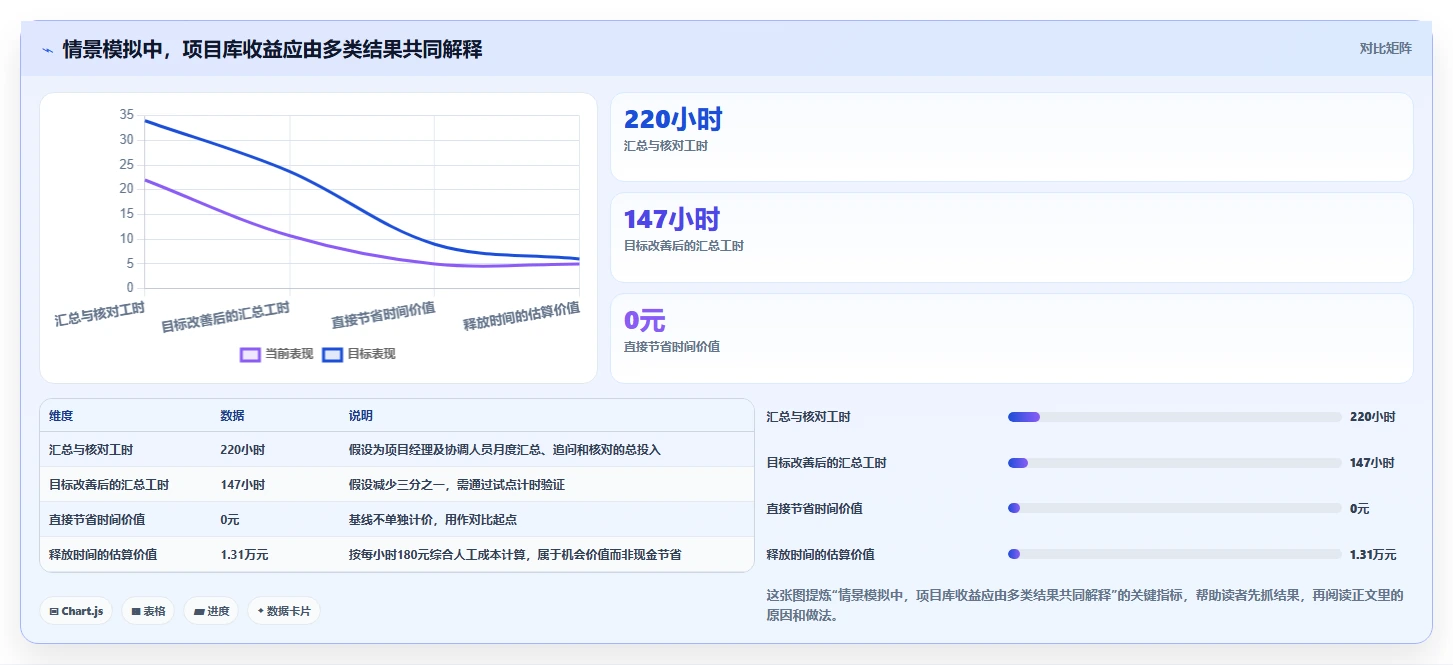Click the description 基线不单独计价，用作对比起点
1453x665 pixels.
[433, 520]
